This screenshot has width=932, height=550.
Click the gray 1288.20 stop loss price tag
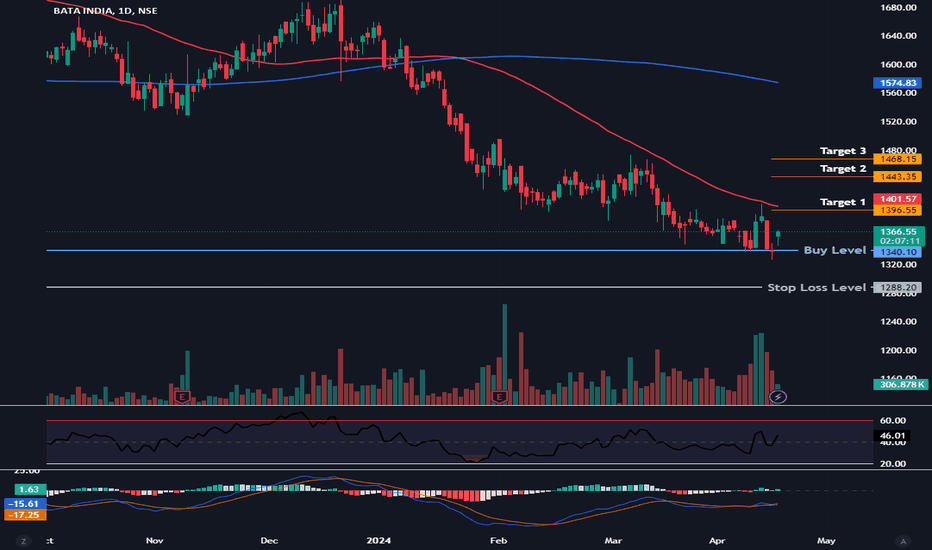[x=898, y=288]
